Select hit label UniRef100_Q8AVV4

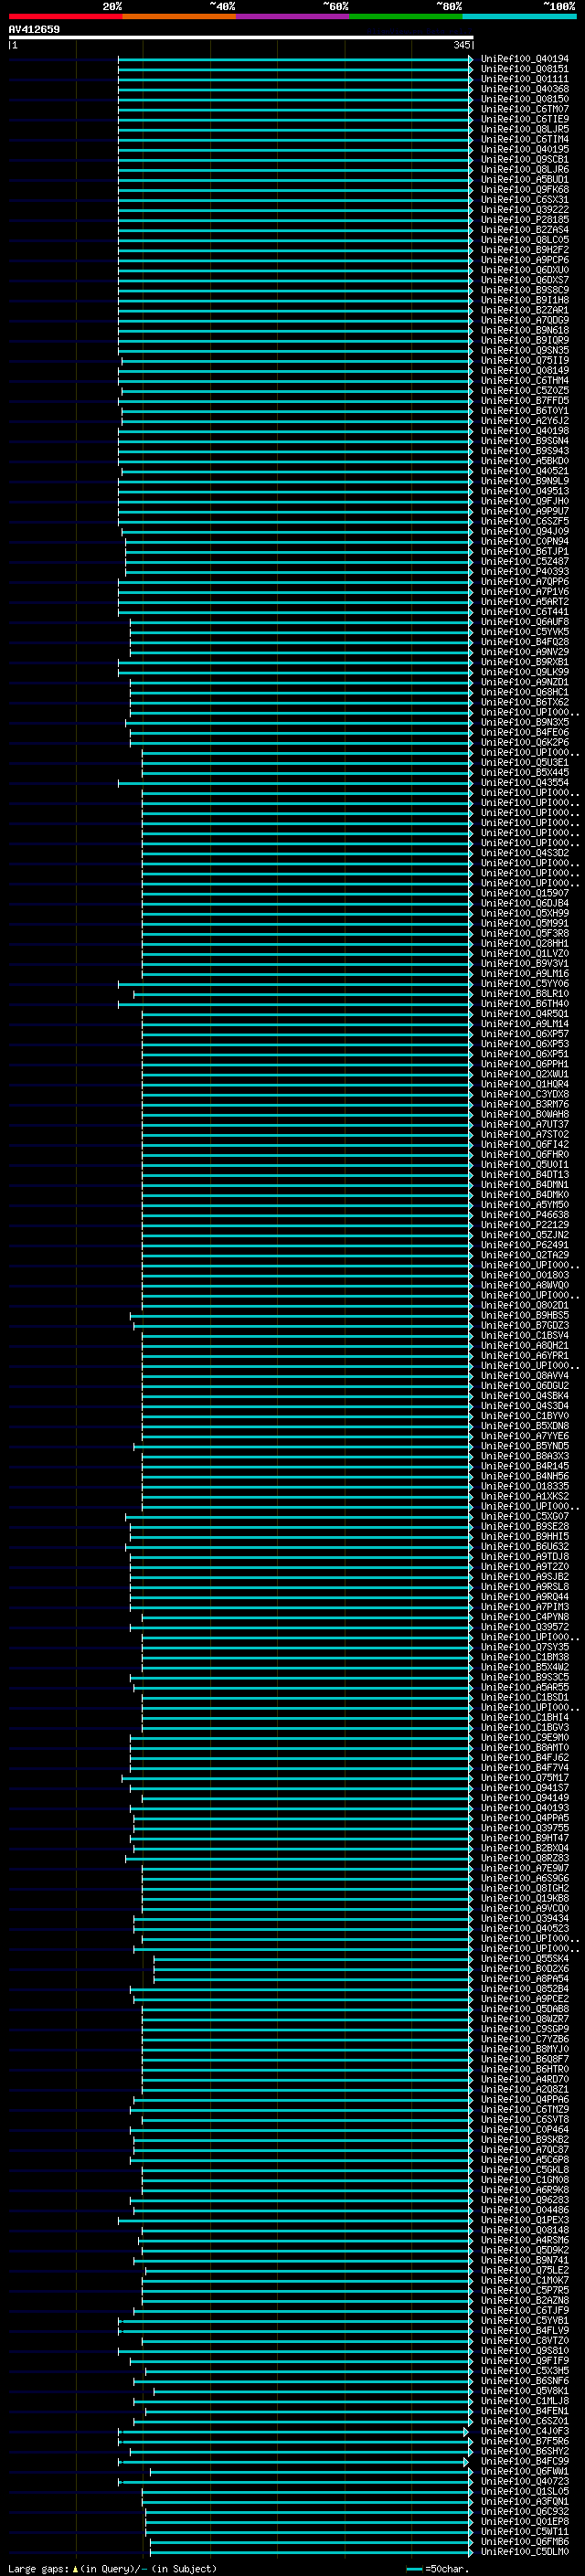click(524, 1375)
